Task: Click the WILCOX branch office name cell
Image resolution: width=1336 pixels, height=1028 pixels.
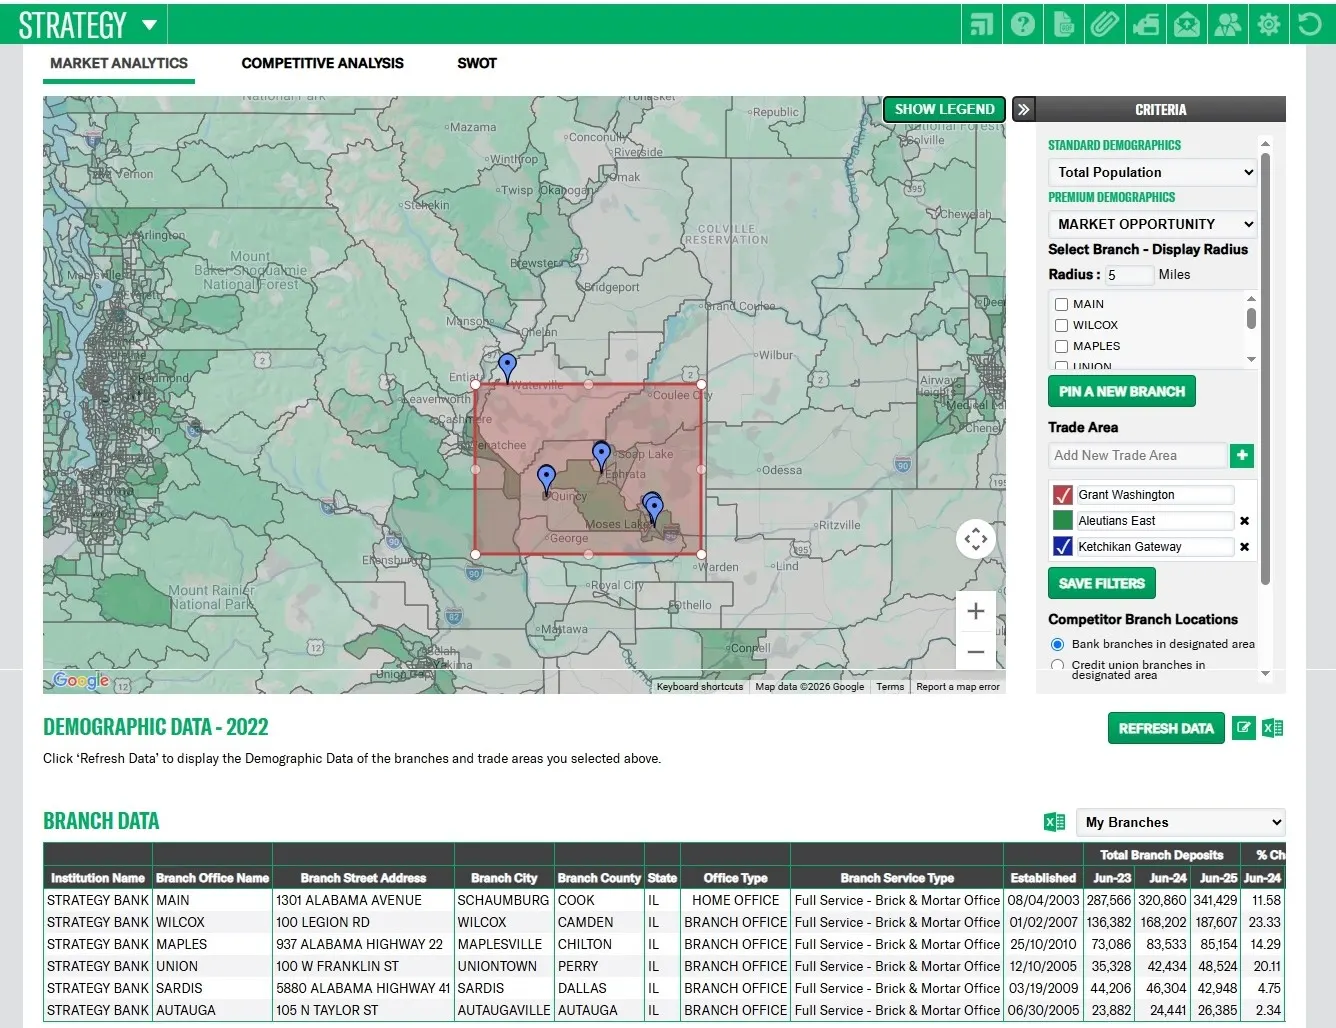Action: coord(212,922)
